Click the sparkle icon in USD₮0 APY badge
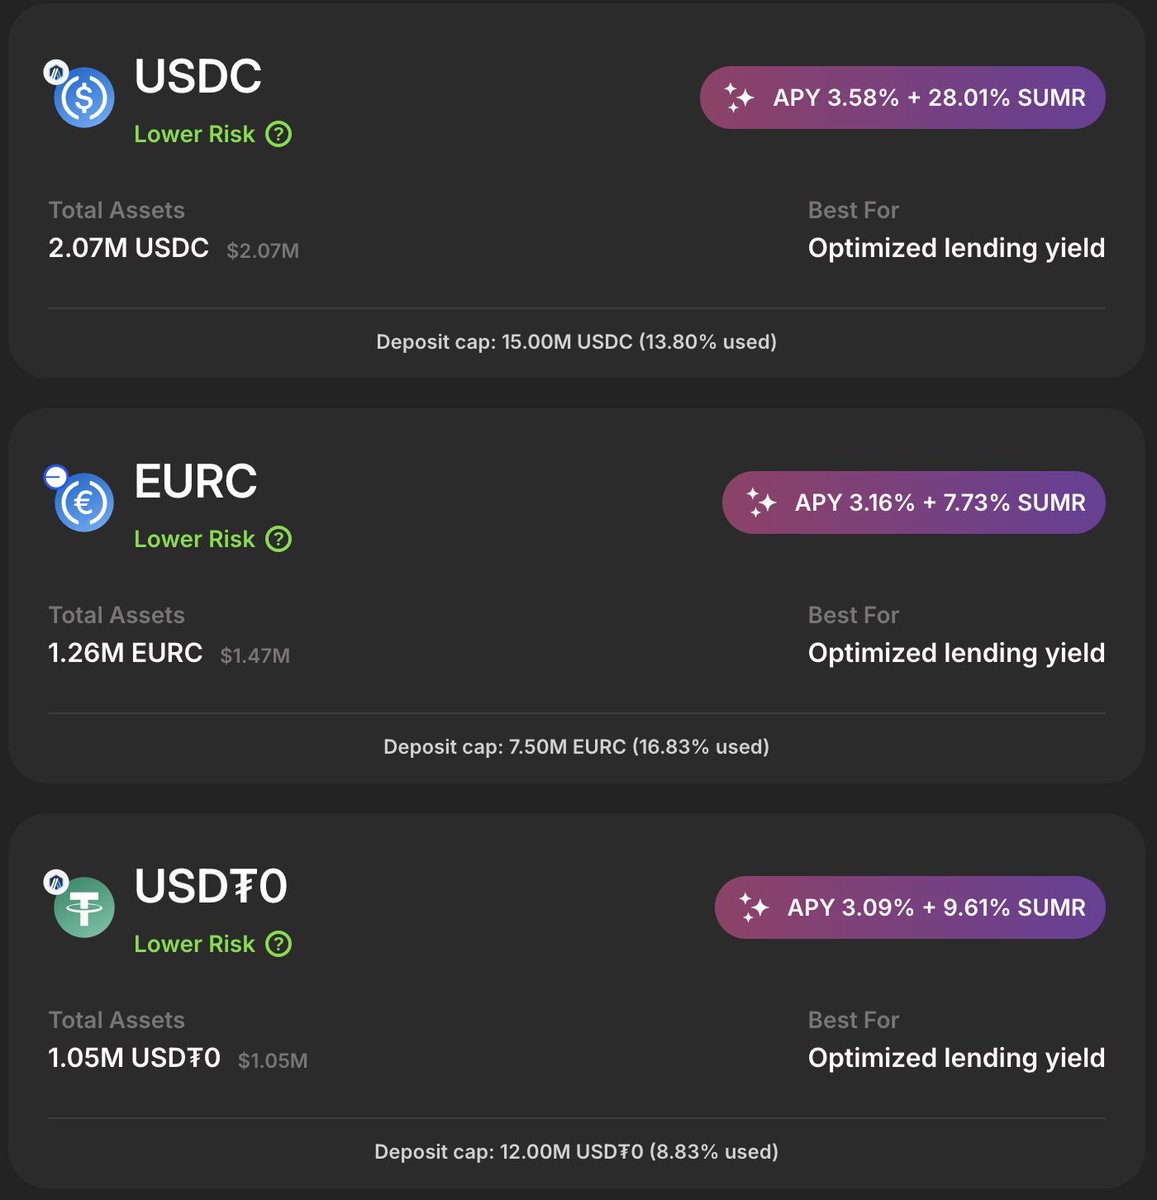 point(753,907)
